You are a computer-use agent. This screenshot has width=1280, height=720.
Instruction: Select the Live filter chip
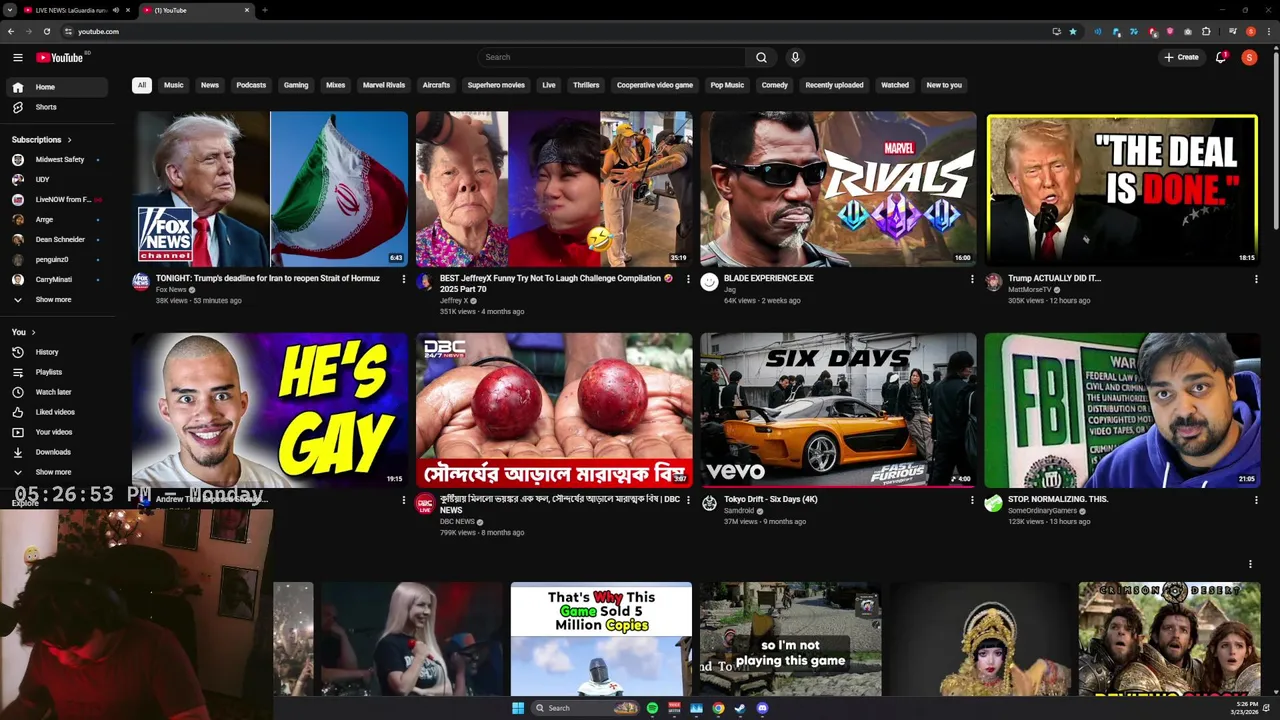[549, 85]
